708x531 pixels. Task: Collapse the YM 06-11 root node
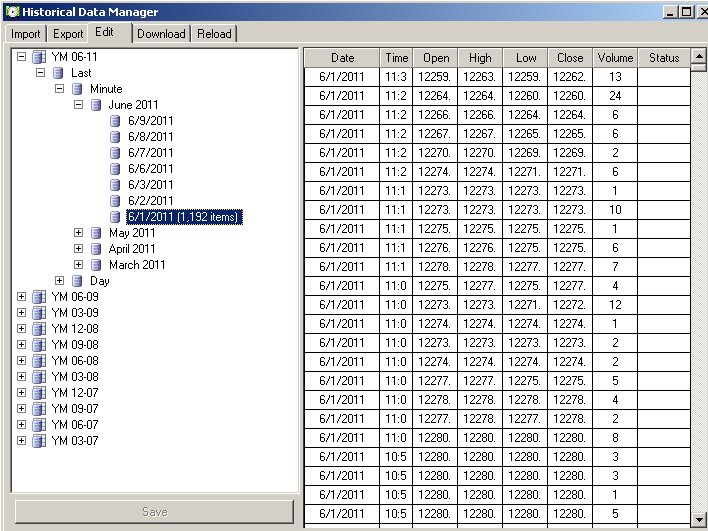(22, 57)
